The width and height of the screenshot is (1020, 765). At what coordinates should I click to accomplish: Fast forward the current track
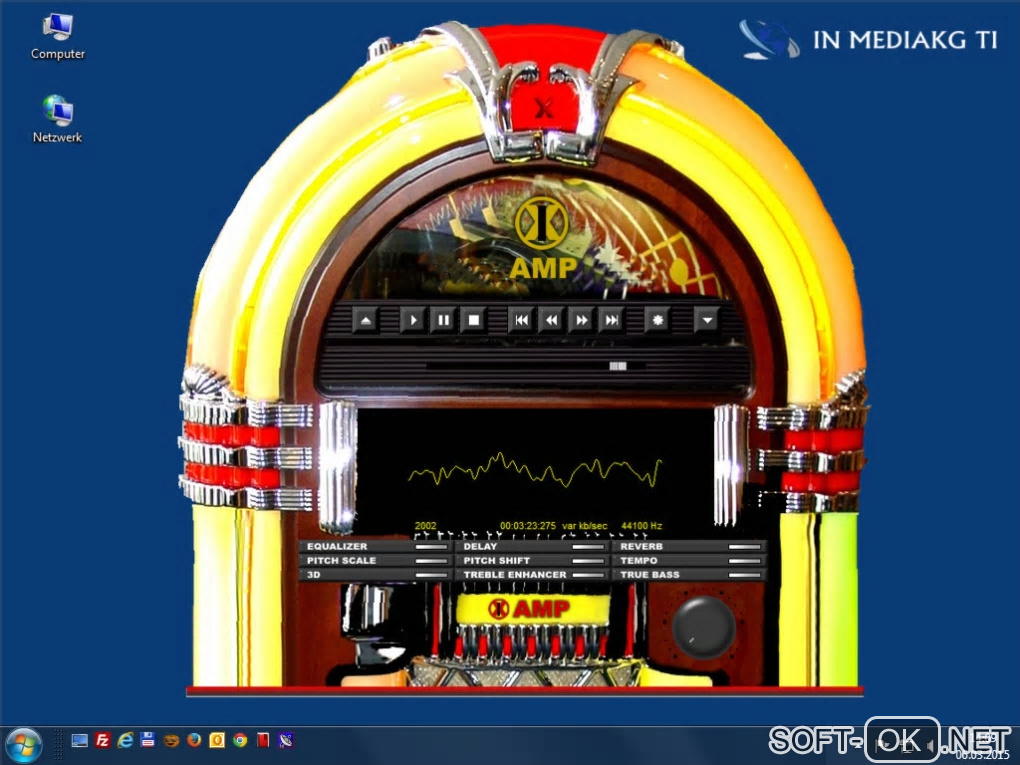[582, 320]
